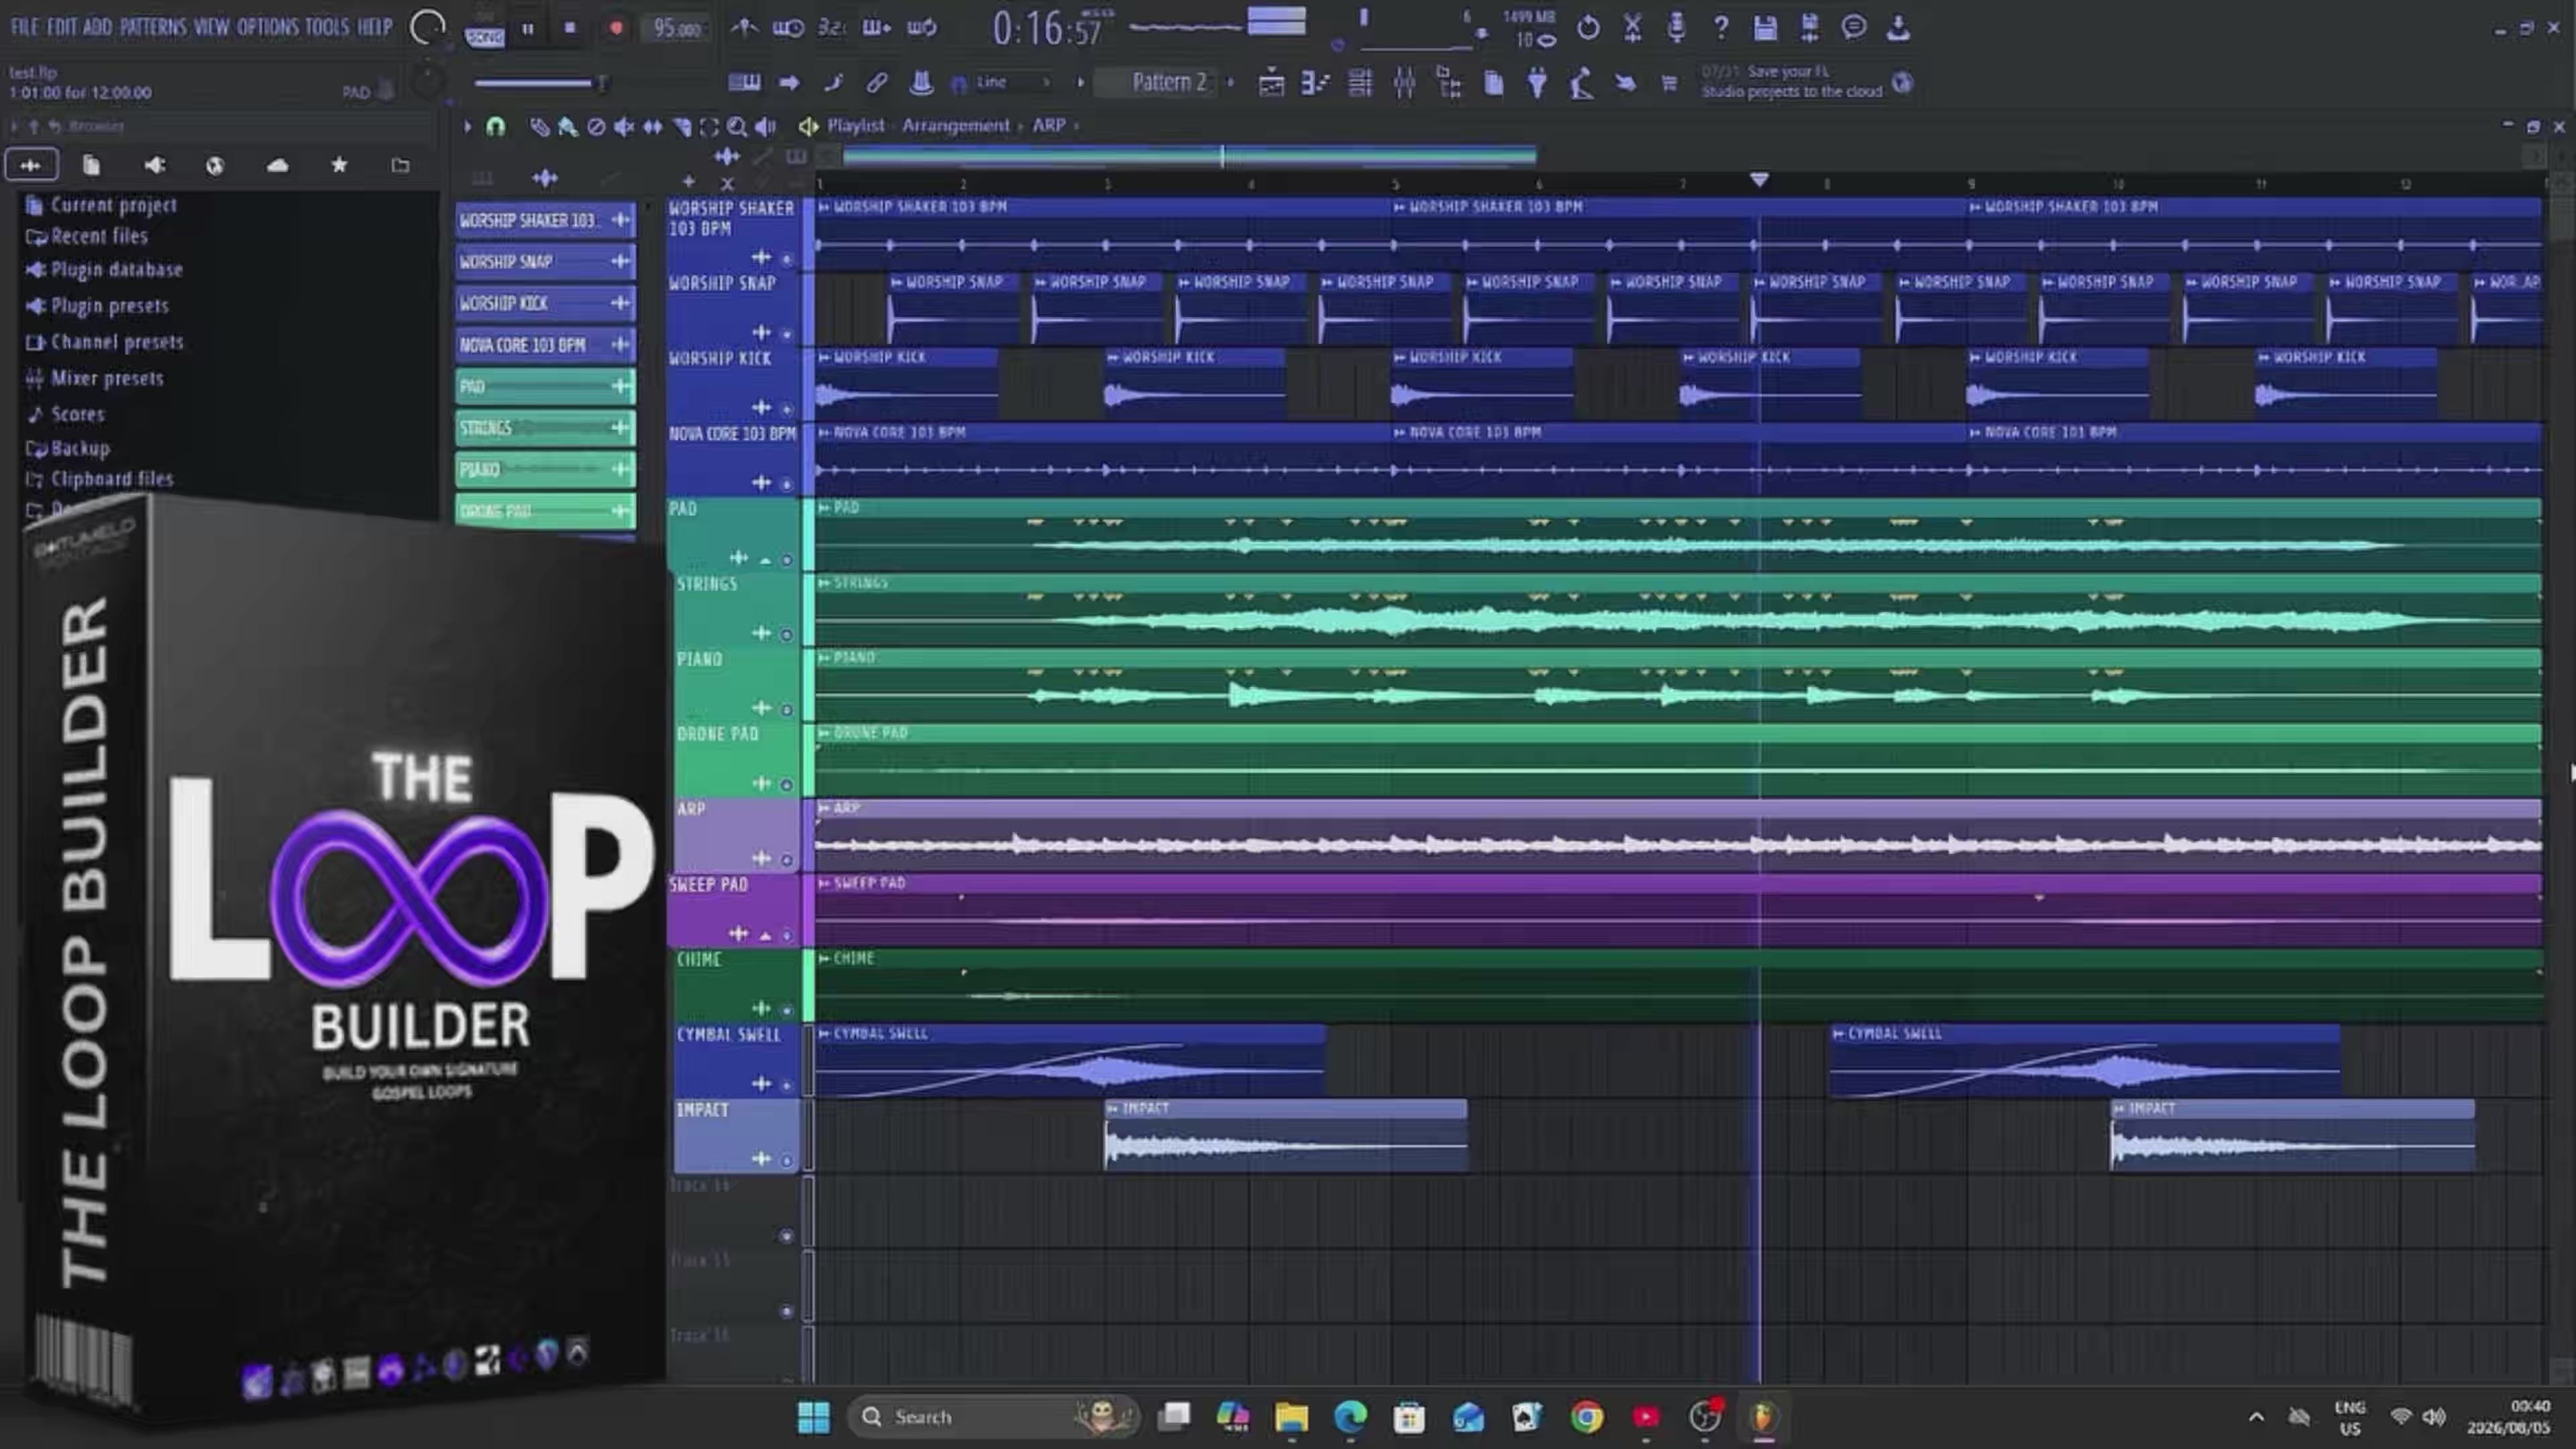
Task: Pause playback with the pause button
Action: (528, 28)
